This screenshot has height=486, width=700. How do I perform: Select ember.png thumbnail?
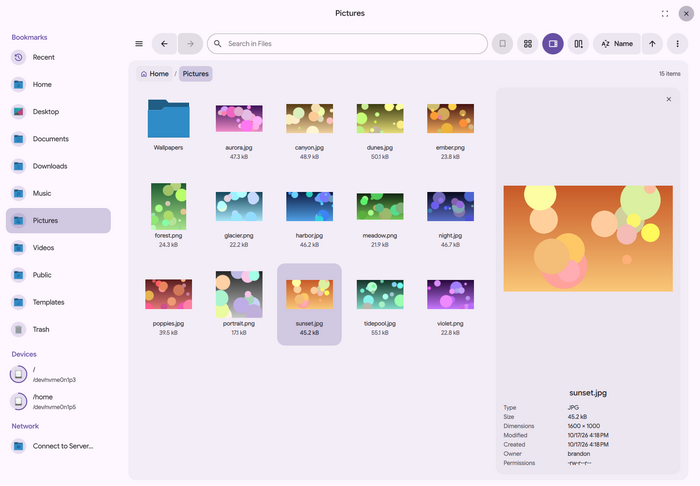coord(450,119)
